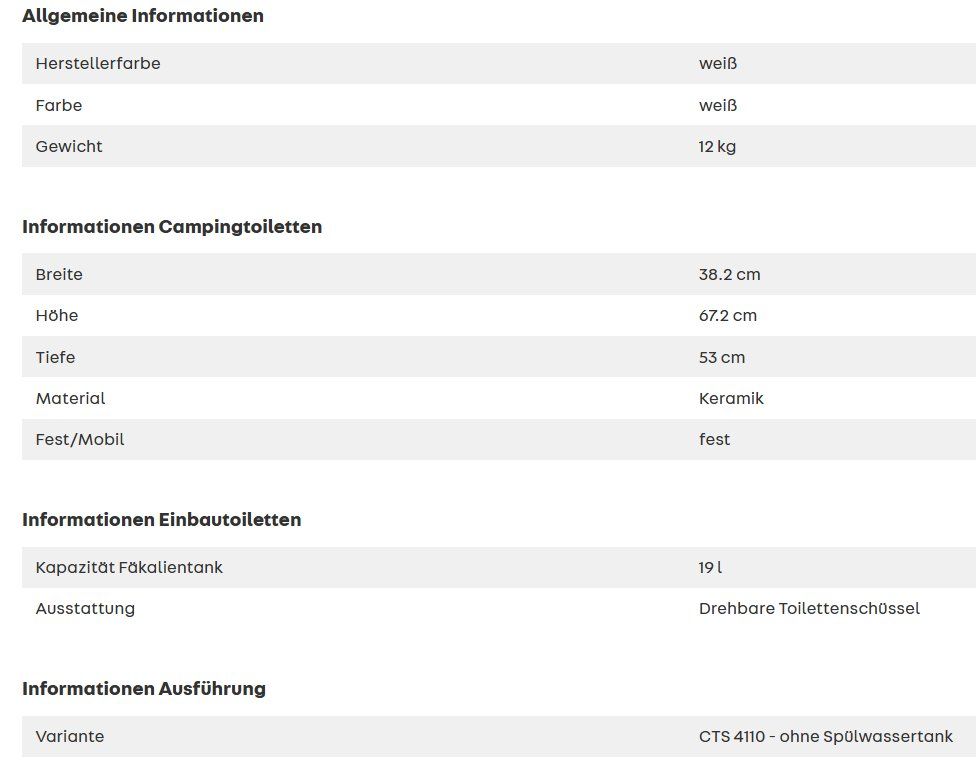The image size is (976, 763).
Task: Click the value fest
Action: click(715, 439)
